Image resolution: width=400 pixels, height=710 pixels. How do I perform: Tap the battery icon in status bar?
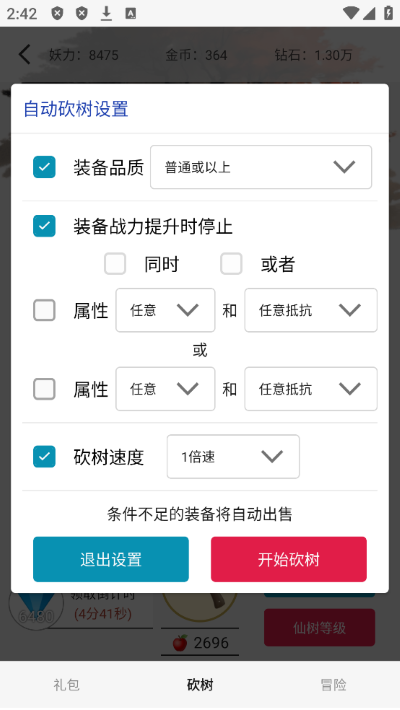click(x=388, y=13)
